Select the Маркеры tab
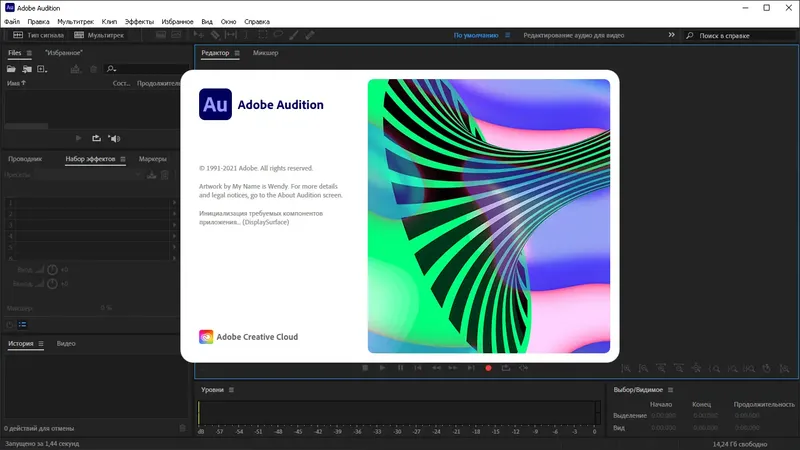800x450 pixels. (x=153, y=159)
